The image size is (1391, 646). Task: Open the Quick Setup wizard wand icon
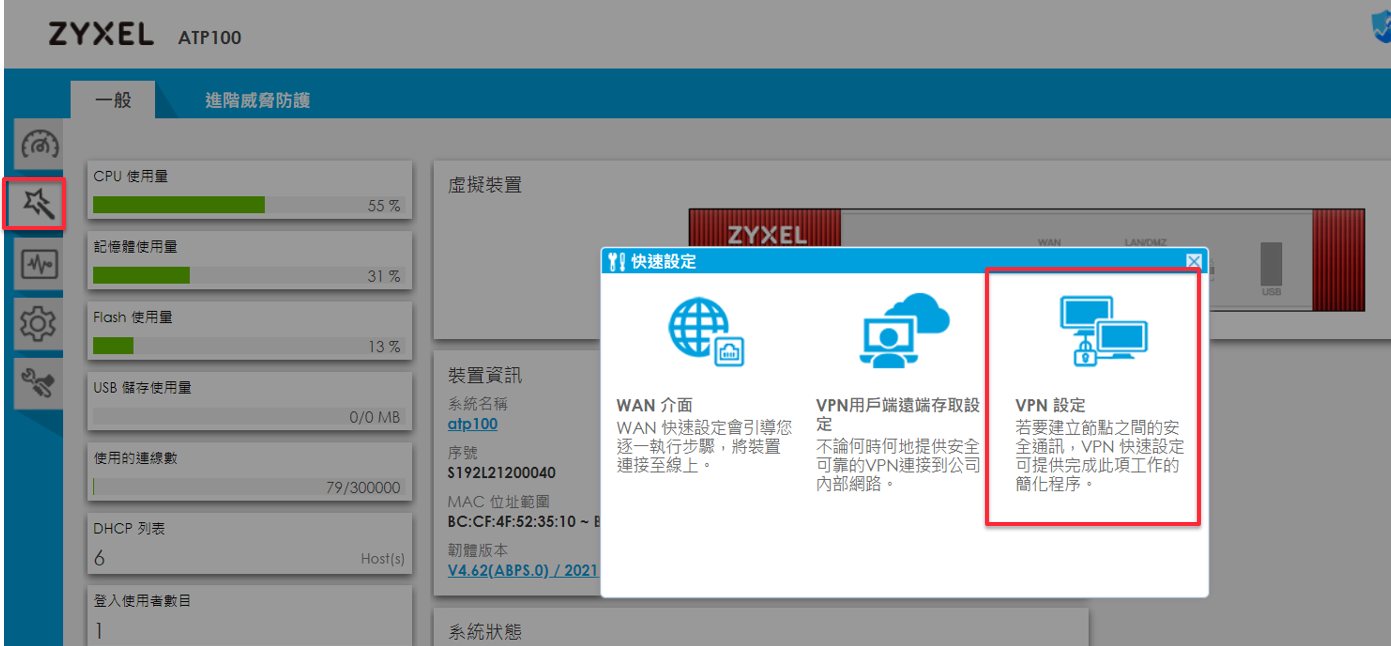36,204
